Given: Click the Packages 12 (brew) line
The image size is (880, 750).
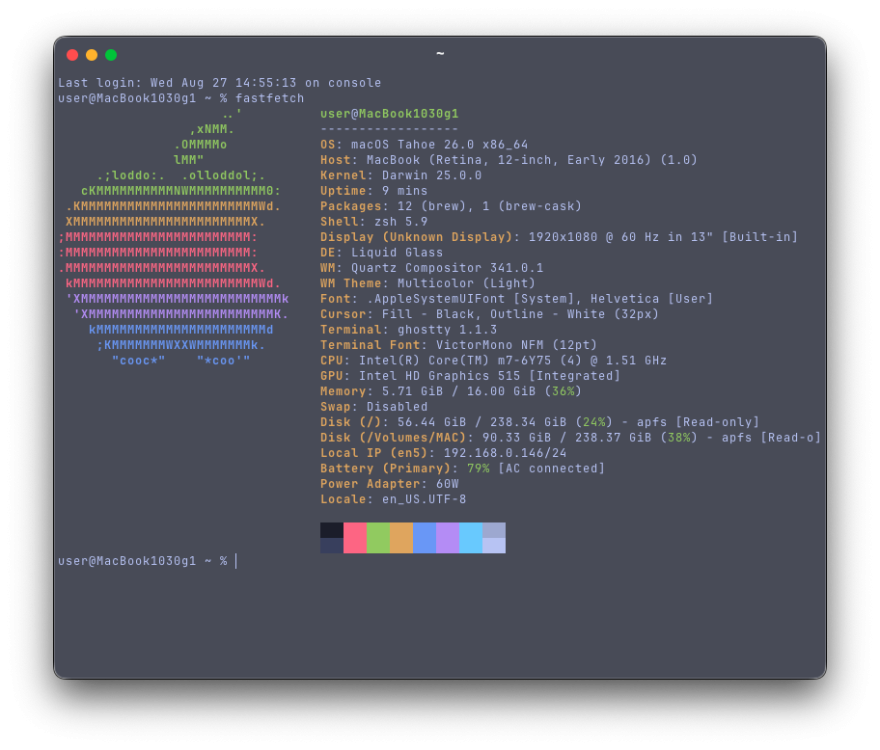Looking at the screenshot, I should [451, 207].
